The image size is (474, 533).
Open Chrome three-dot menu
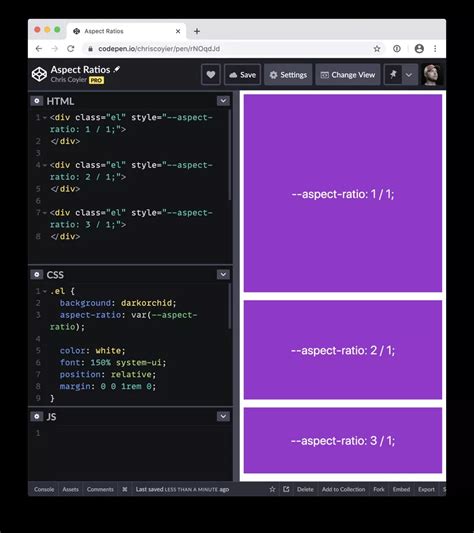coord(435,49)
